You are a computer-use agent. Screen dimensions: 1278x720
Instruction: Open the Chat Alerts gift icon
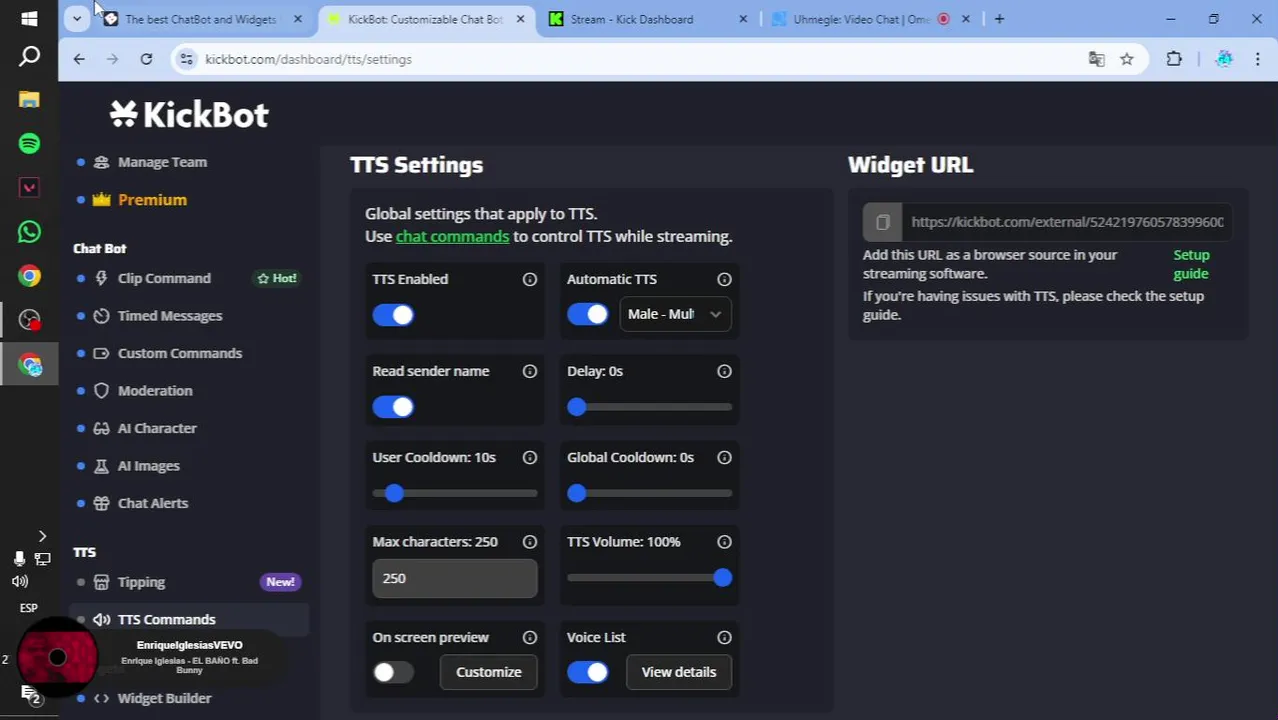click(101, 503)
